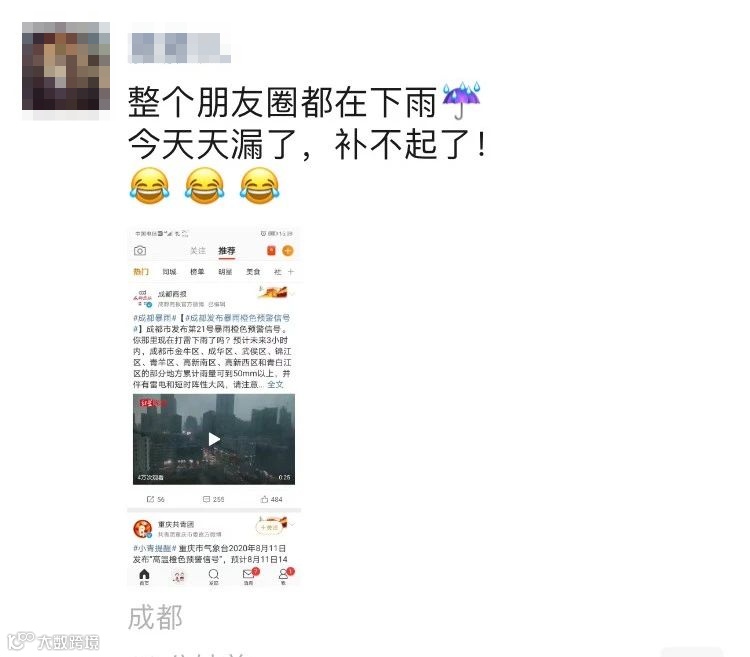The width and height of the screenshot is (750, 657).
Task: Click the repost icon showing 56
Action: pos(151,499)
